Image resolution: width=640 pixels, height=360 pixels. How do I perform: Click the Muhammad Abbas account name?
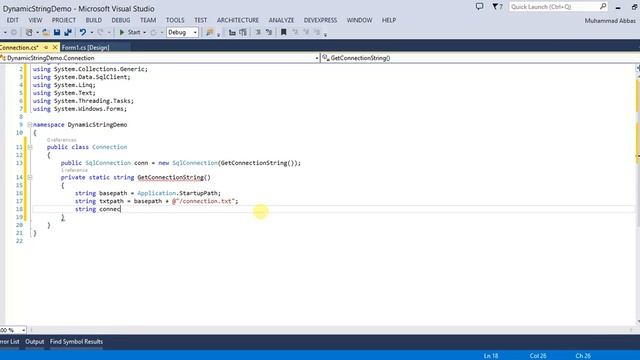[x=610, y=20]
